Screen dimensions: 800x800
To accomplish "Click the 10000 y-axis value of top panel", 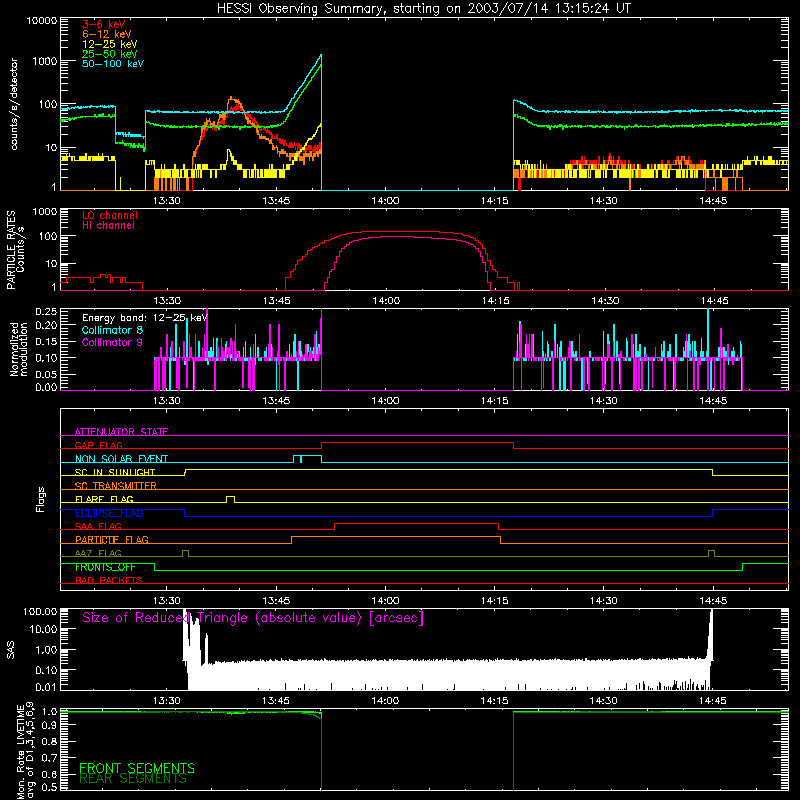I will (42, 21).
